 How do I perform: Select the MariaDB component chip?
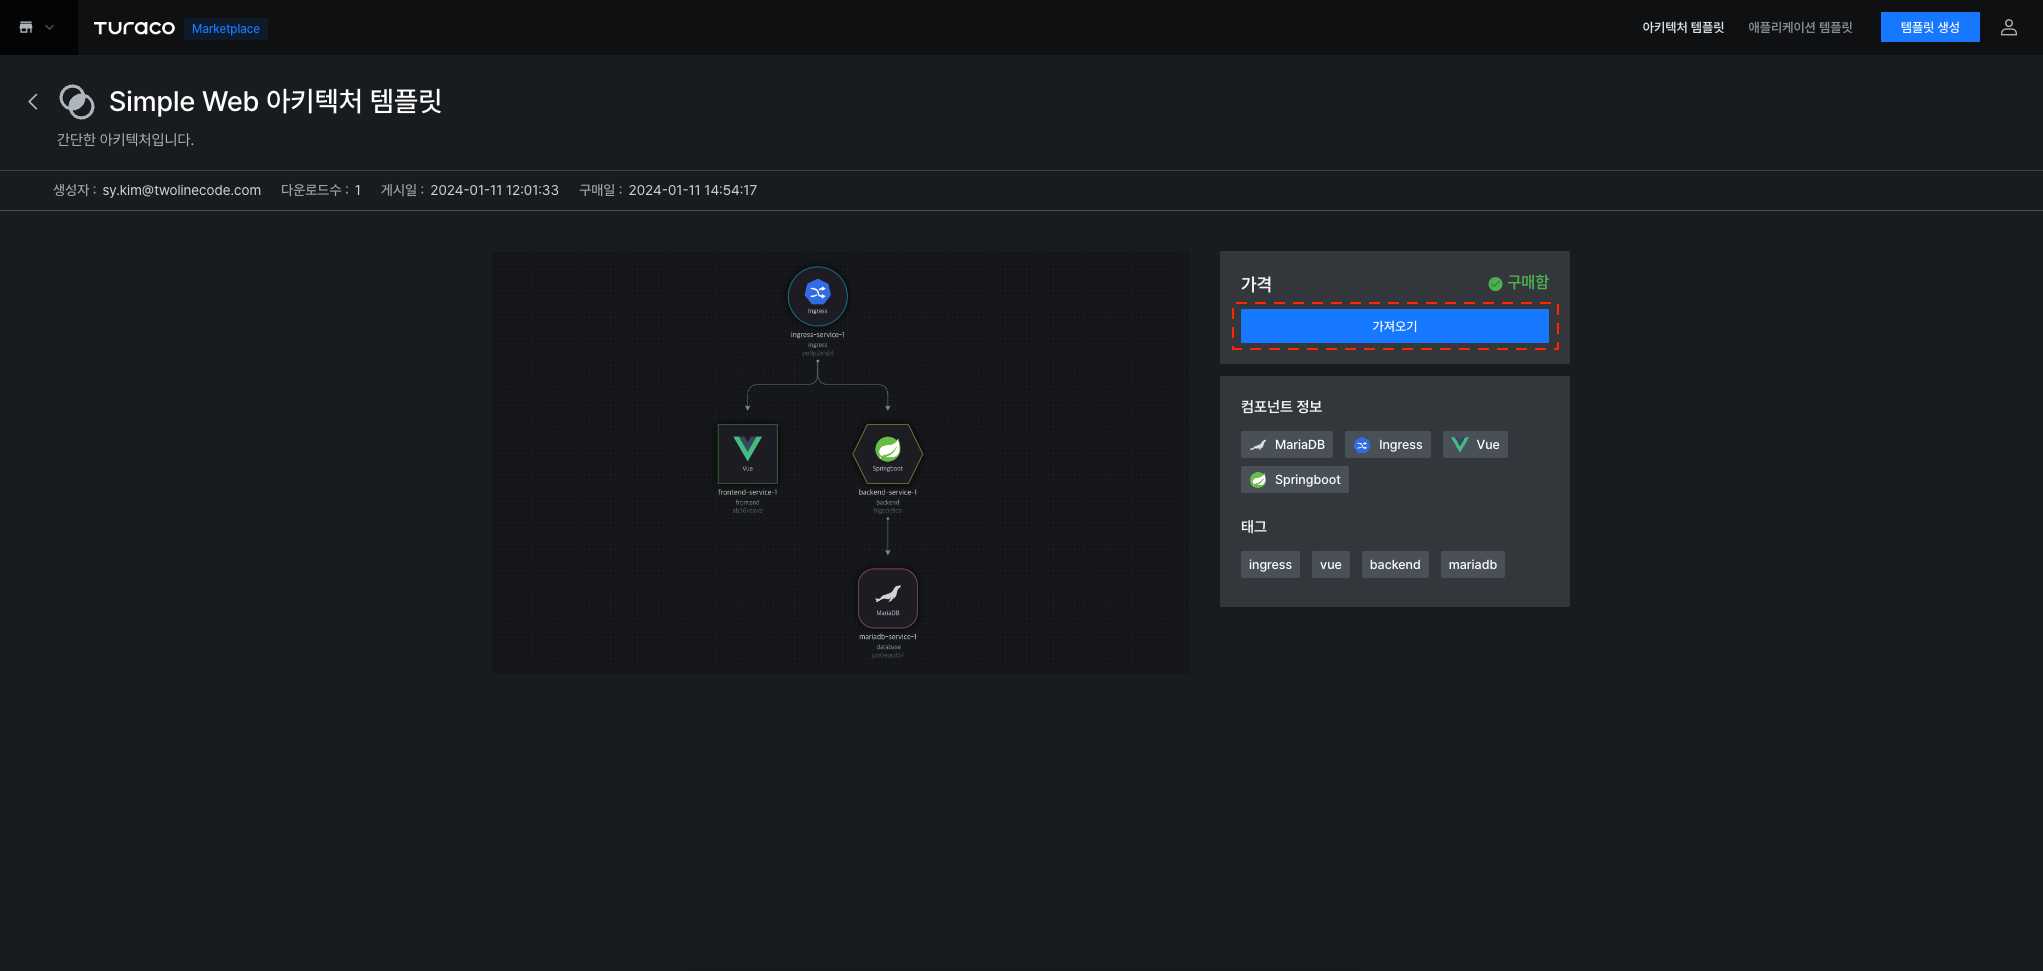coord(1287,445)
